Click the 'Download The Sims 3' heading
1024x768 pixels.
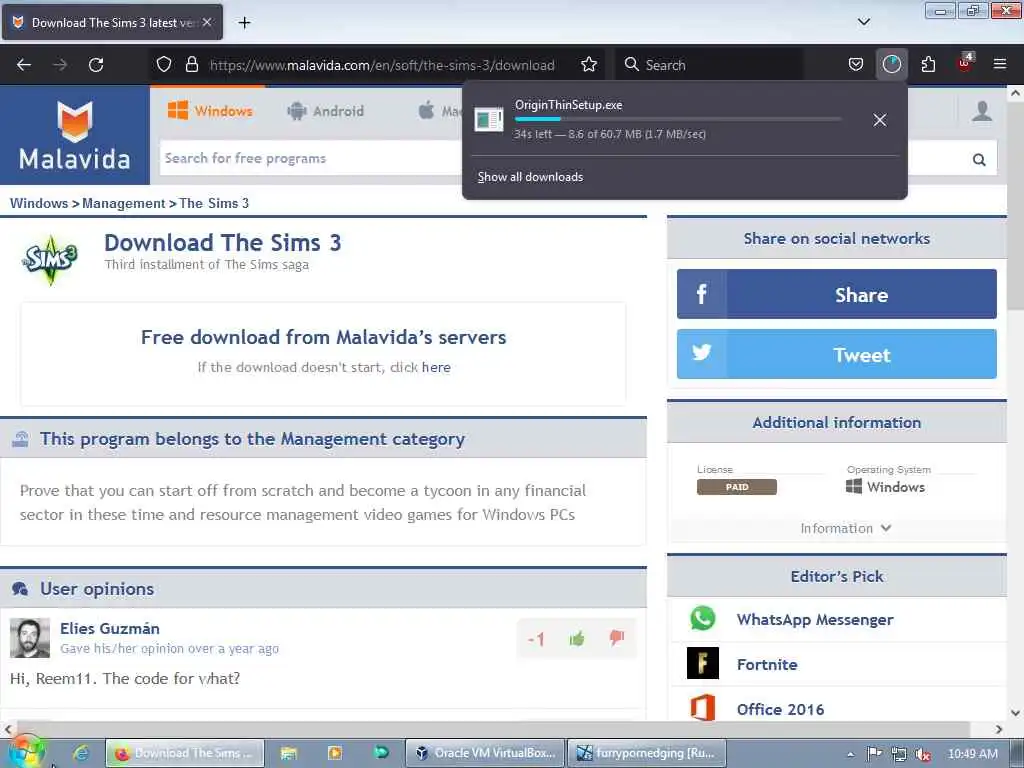pos(223,243)
